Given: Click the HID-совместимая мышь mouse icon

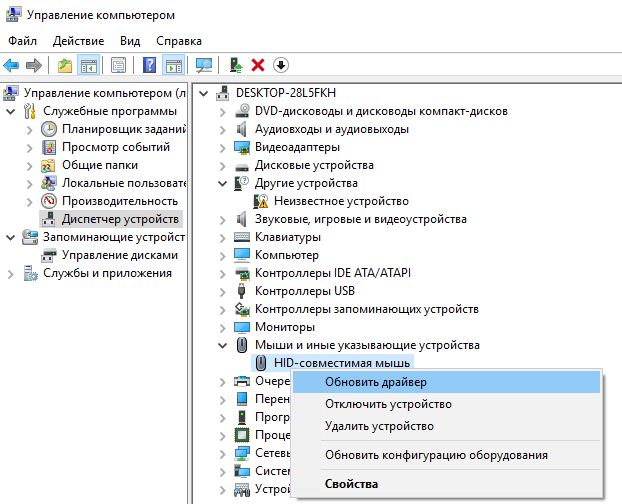Looking at the screenshot, I should click(x=261, y=363).
